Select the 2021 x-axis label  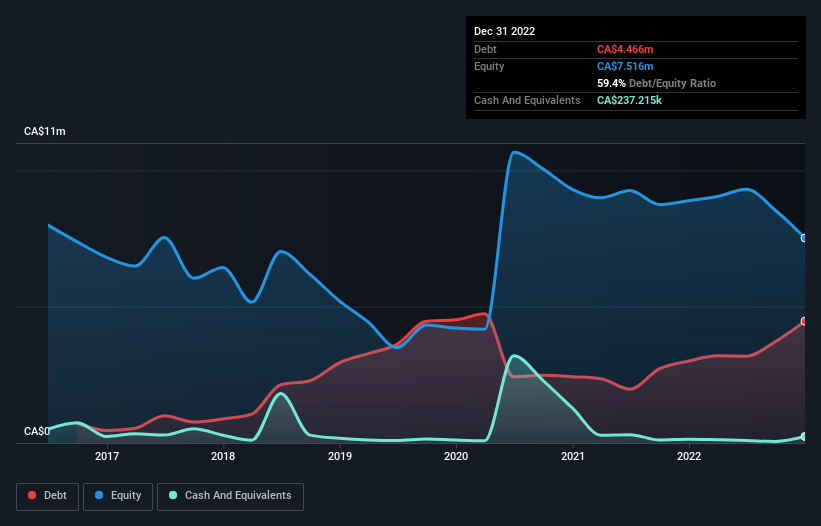pyautogui.click(x=573, y=456)
